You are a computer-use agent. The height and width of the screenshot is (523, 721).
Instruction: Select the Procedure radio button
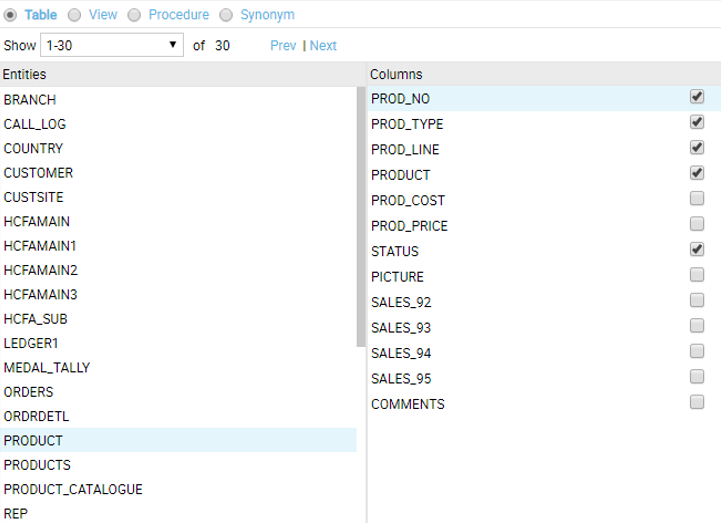134,15
